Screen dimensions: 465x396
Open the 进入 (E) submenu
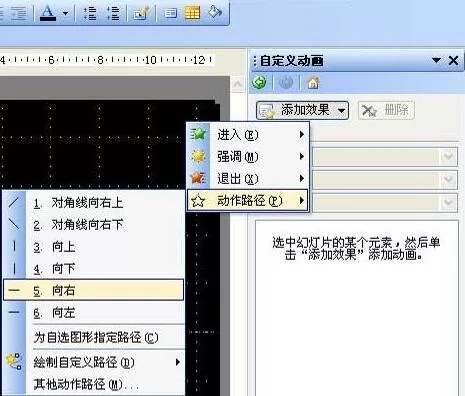(248, 134)
